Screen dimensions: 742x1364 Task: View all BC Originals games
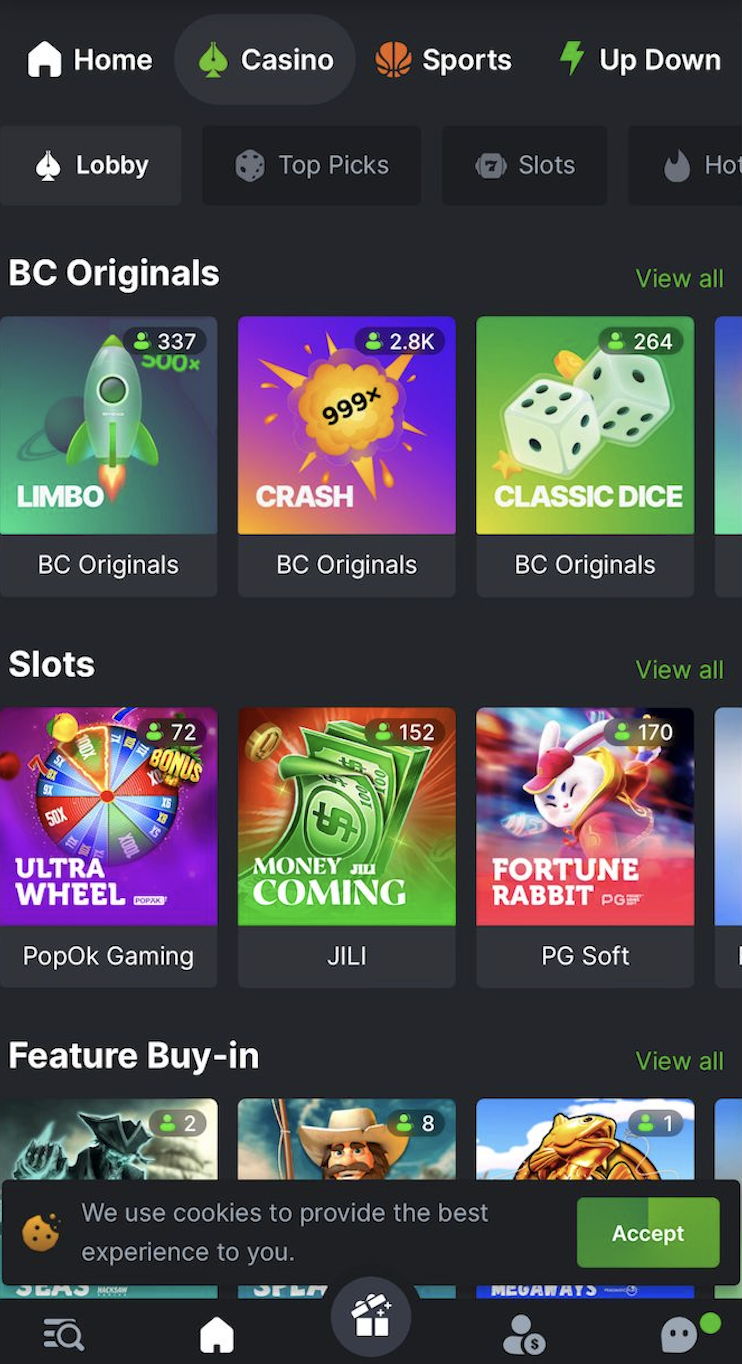pos(680,278)
